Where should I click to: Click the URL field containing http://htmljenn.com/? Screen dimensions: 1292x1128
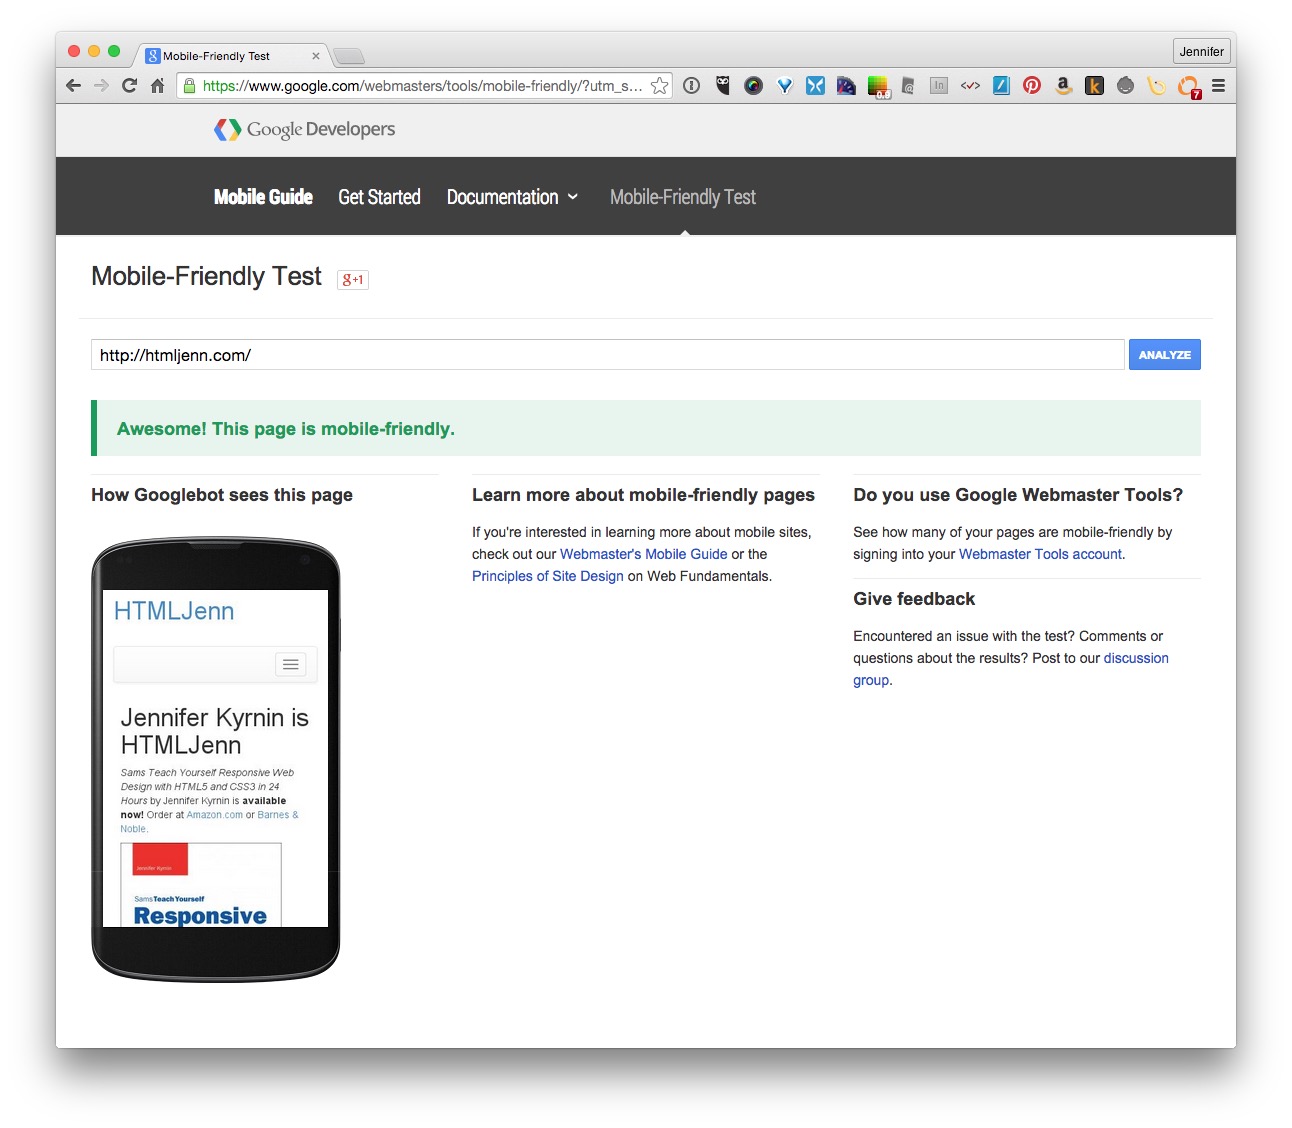[608, 355]
